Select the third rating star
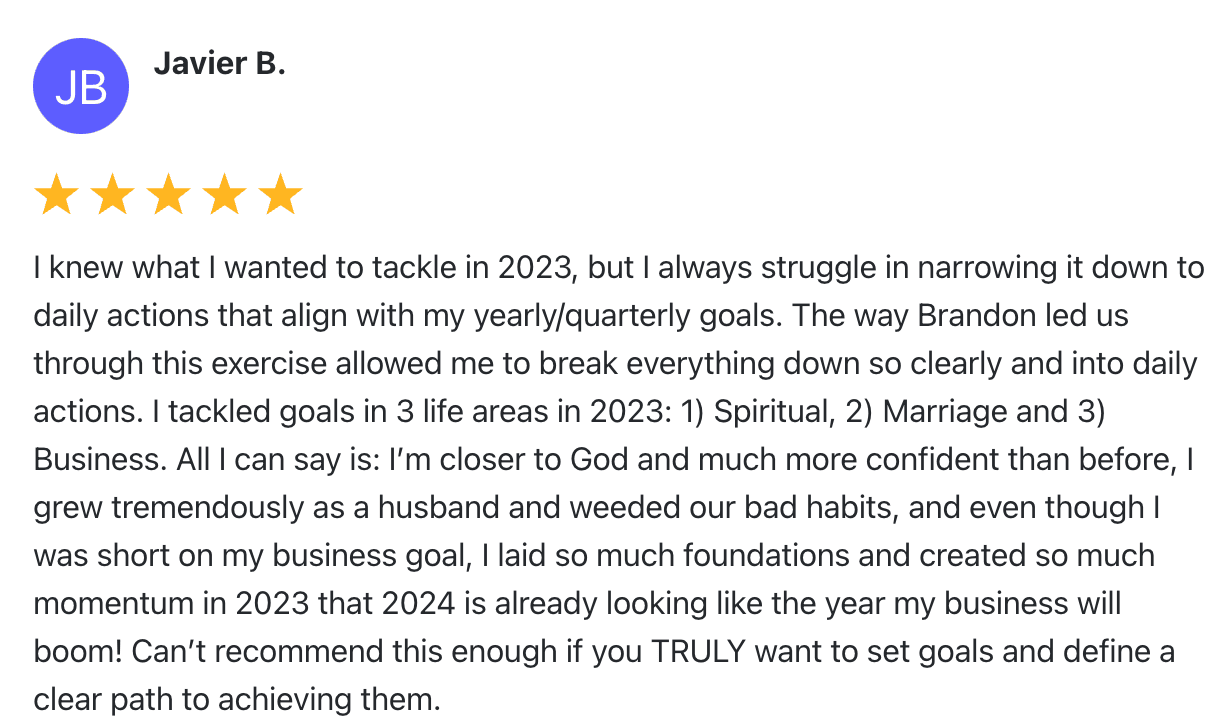Viewport: 1228px width, 723px height. [168, 195]
